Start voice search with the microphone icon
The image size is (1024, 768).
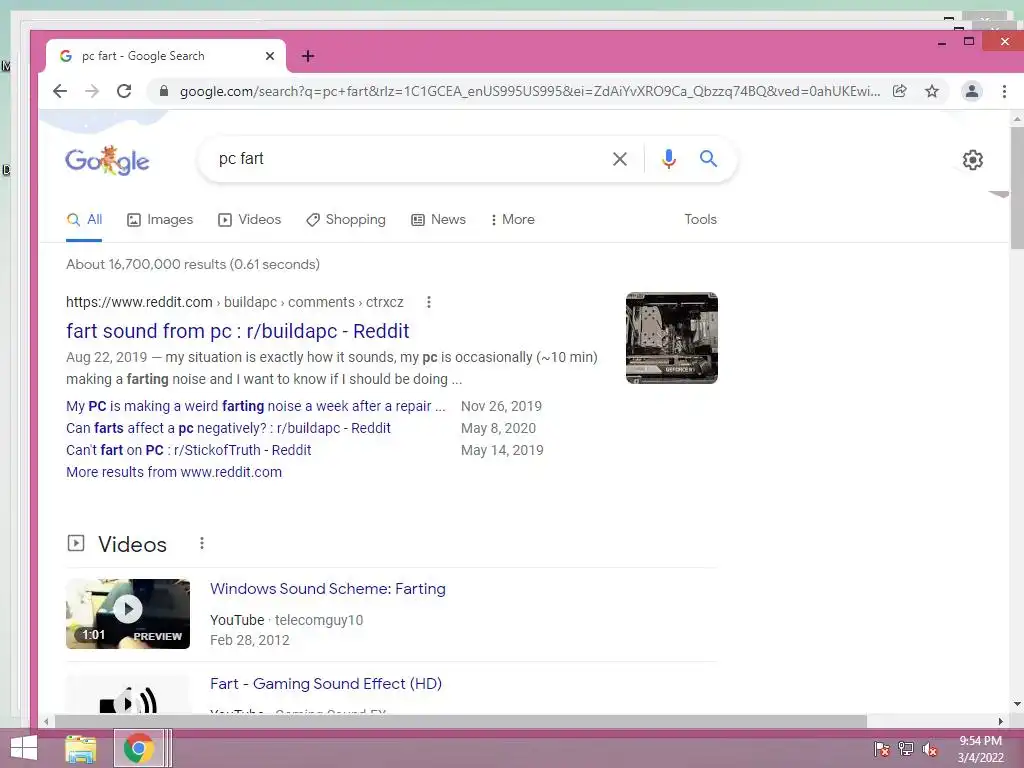[x=669, y=159]
